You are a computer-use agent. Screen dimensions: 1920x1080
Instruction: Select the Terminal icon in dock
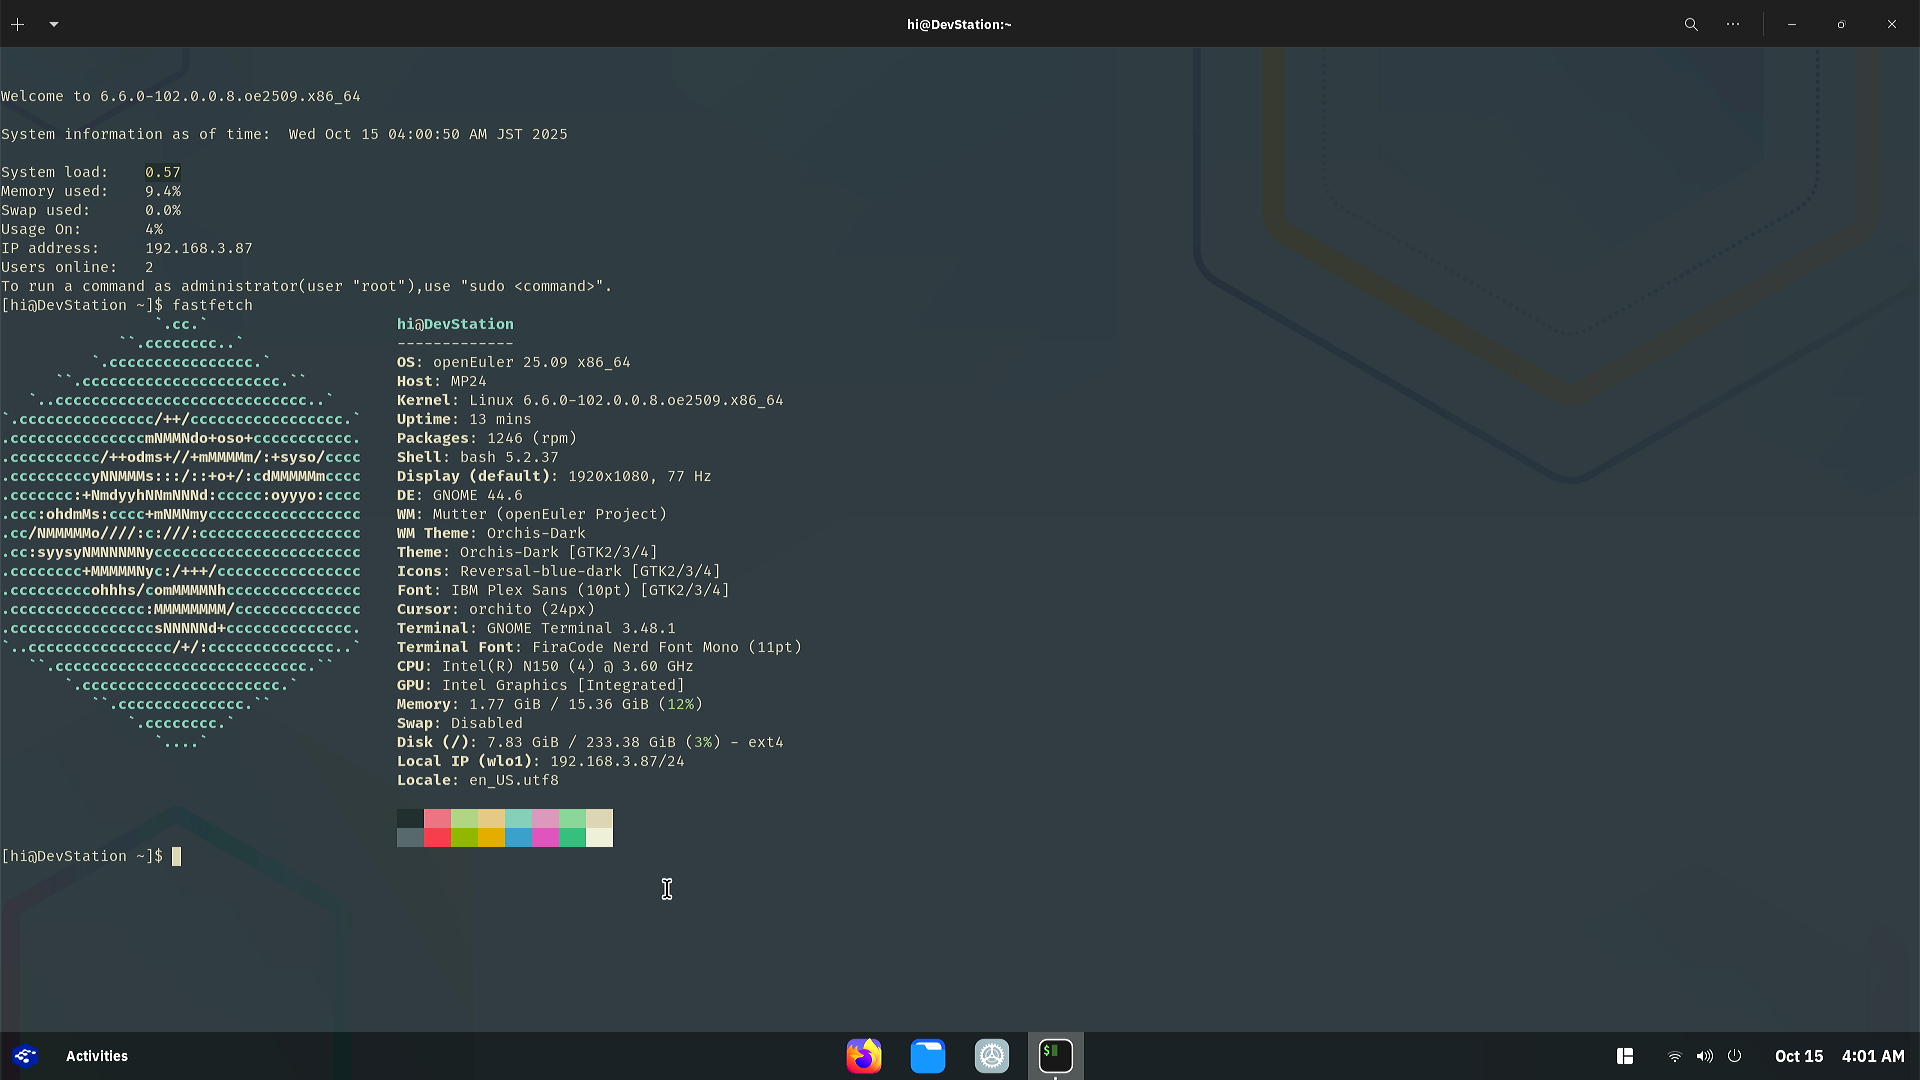pos(1056,1056)
